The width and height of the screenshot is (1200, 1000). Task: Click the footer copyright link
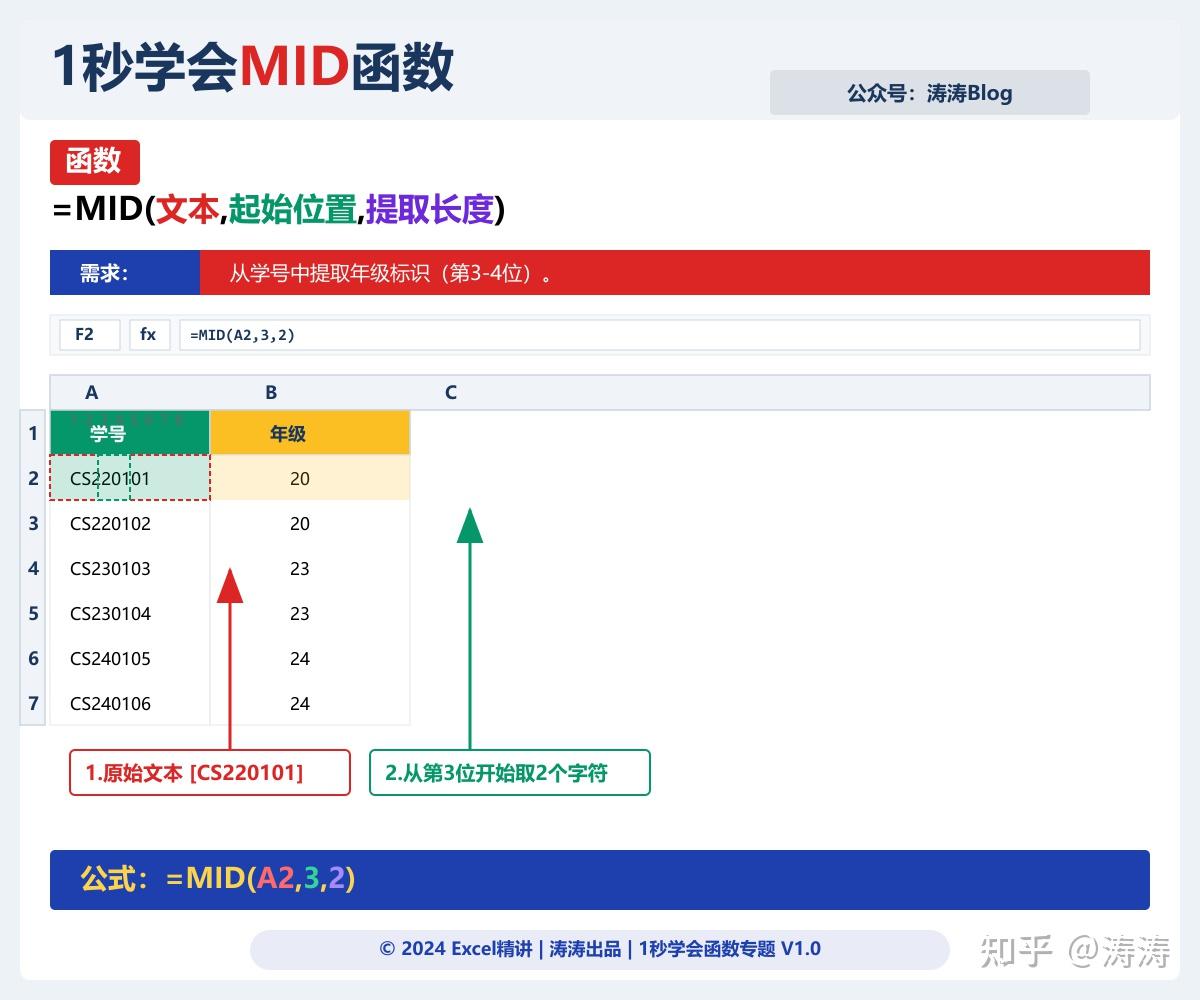(x=600, y=948)
